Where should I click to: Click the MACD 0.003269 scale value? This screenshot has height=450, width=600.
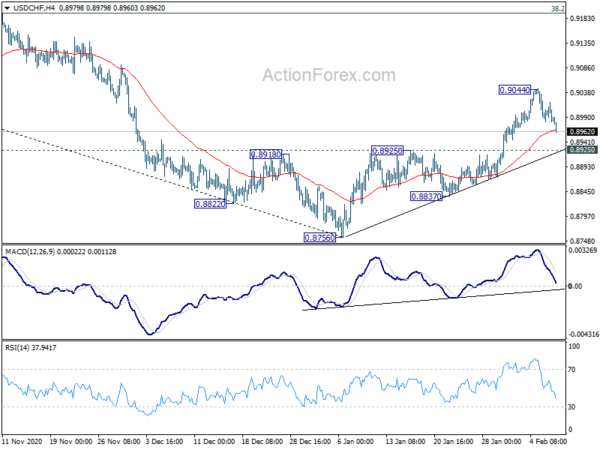(x=583, y=250)
